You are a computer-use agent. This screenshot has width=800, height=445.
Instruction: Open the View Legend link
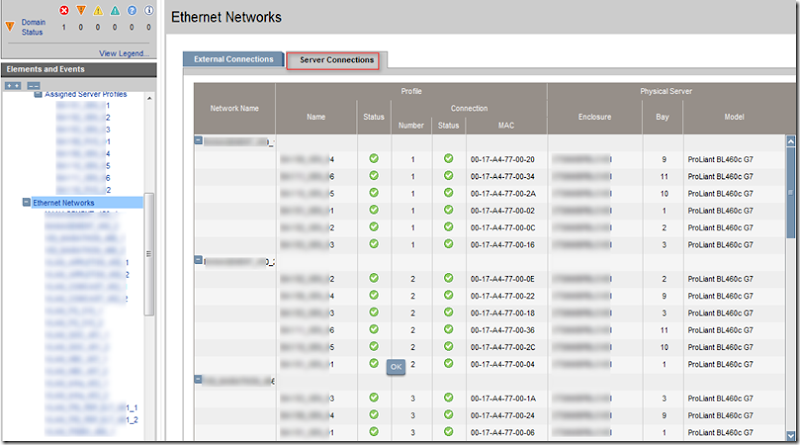tap(124, 53)
